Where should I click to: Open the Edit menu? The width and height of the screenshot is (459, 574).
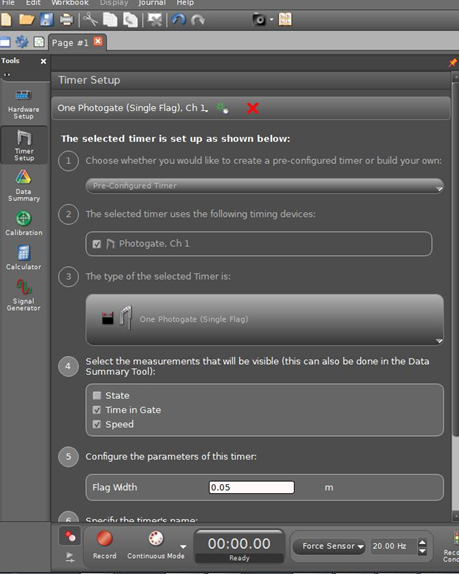pyautogui.click(x=33, y=3)
